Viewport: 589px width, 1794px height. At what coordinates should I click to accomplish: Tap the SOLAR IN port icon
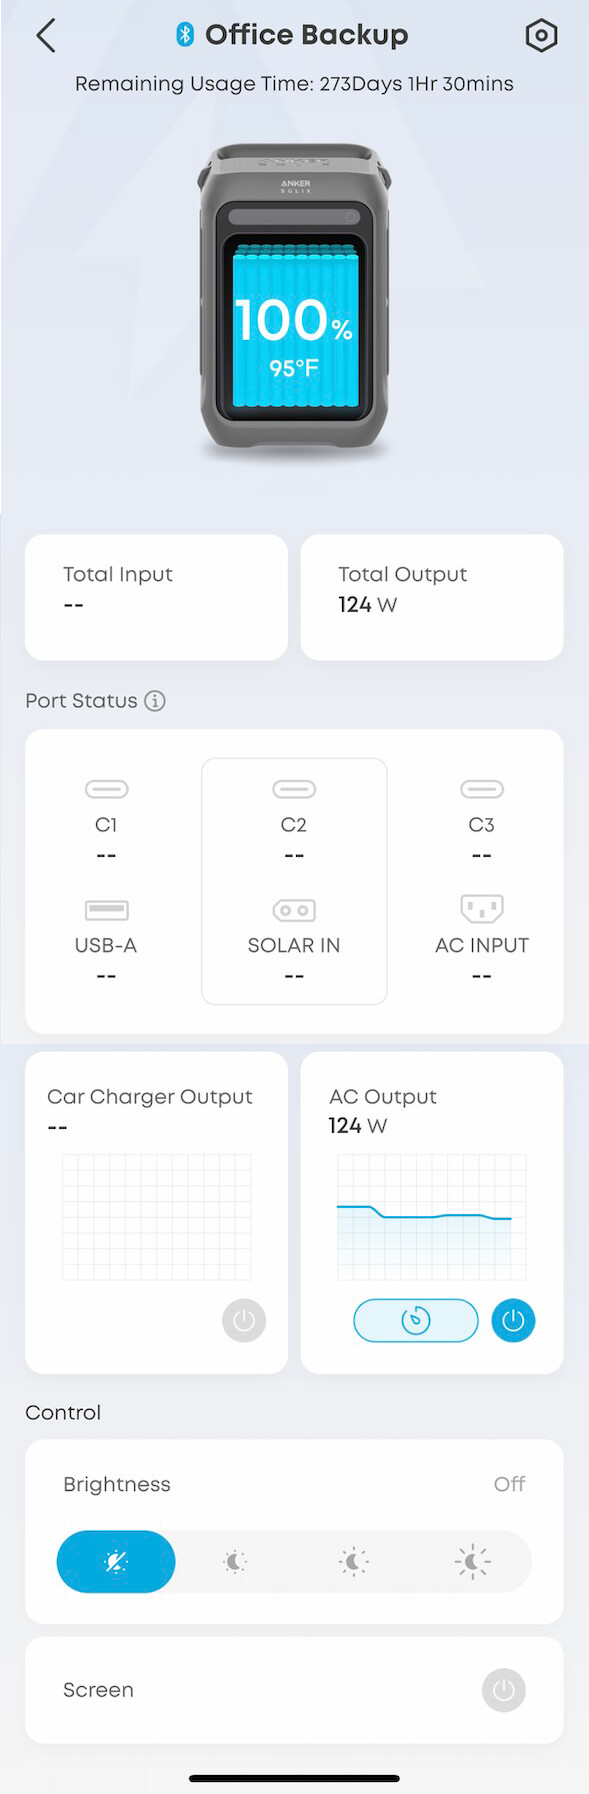point(294,910)
